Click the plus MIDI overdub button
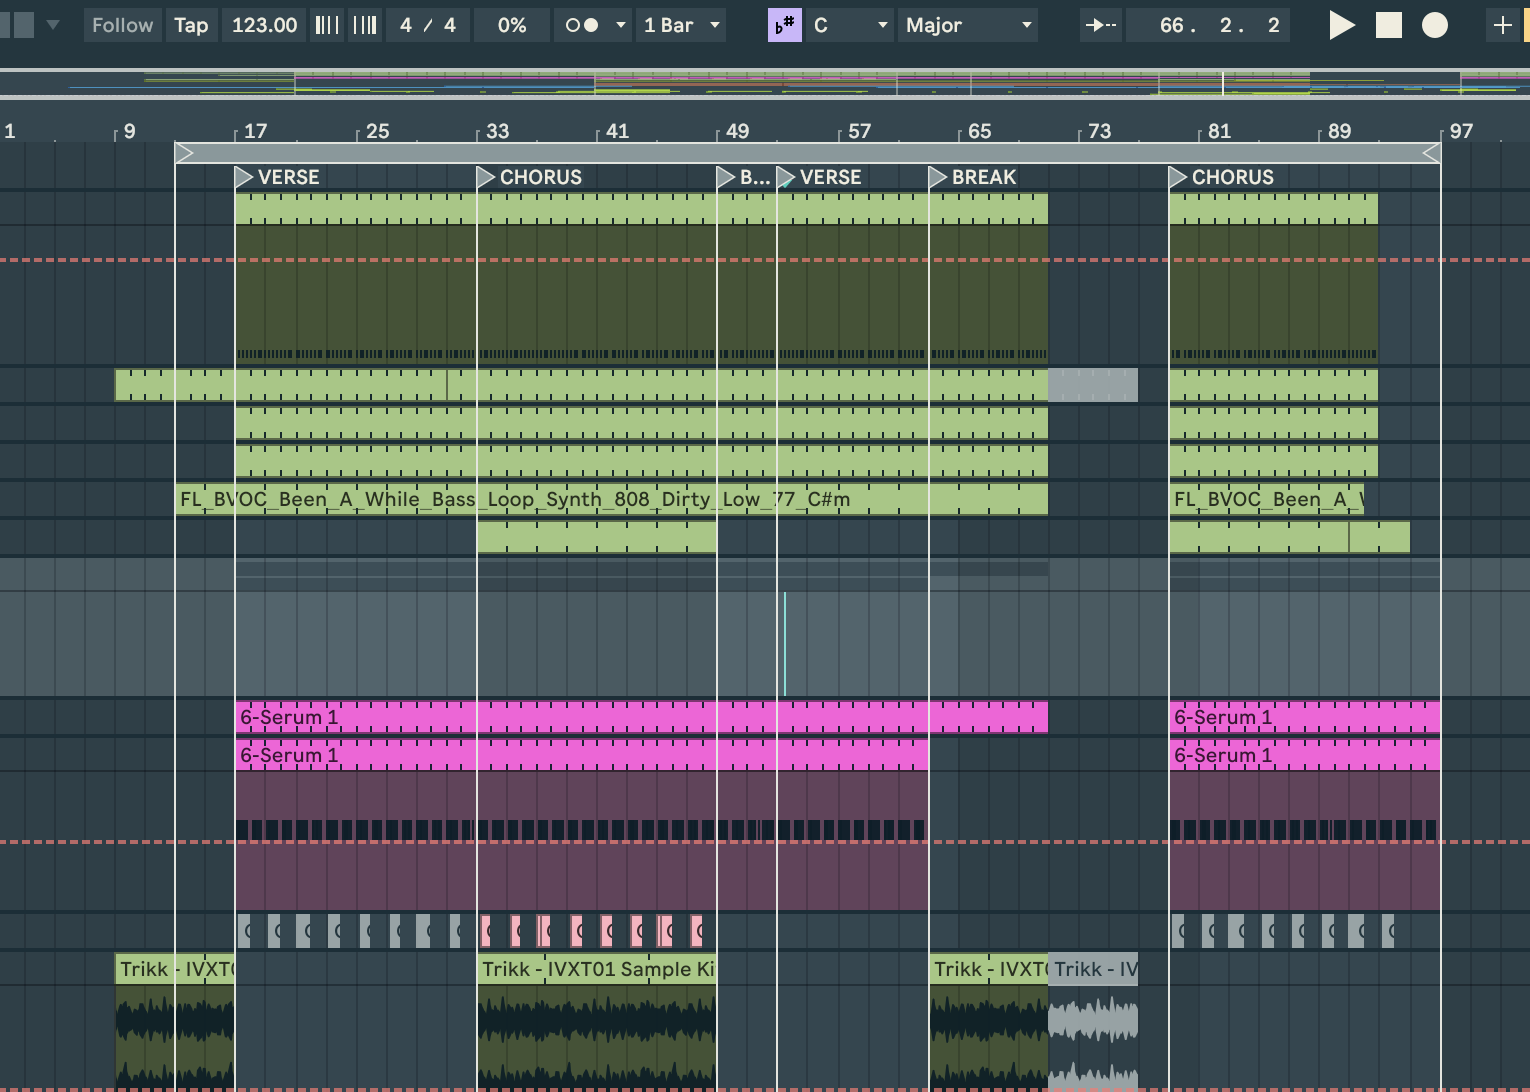The width and height of the screenshot is (1530, 1092). point(1502,25)
